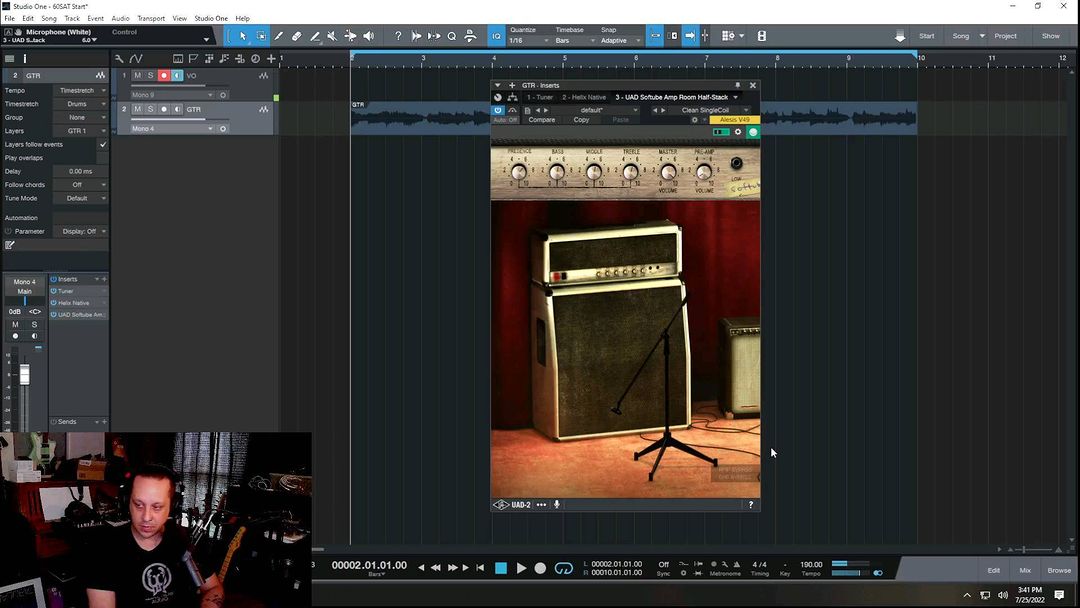
Task: Select the Arrow tool in the toolbar
Action: tap(242, 36)
